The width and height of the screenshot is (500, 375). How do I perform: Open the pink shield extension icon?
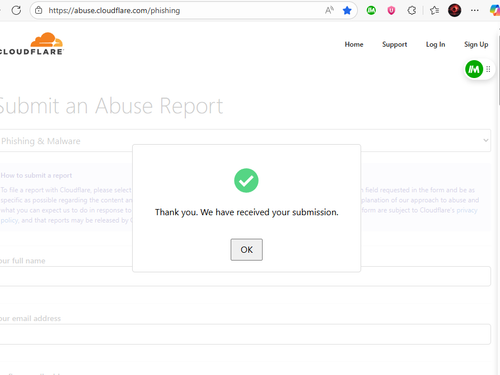(x=391, y=10)
